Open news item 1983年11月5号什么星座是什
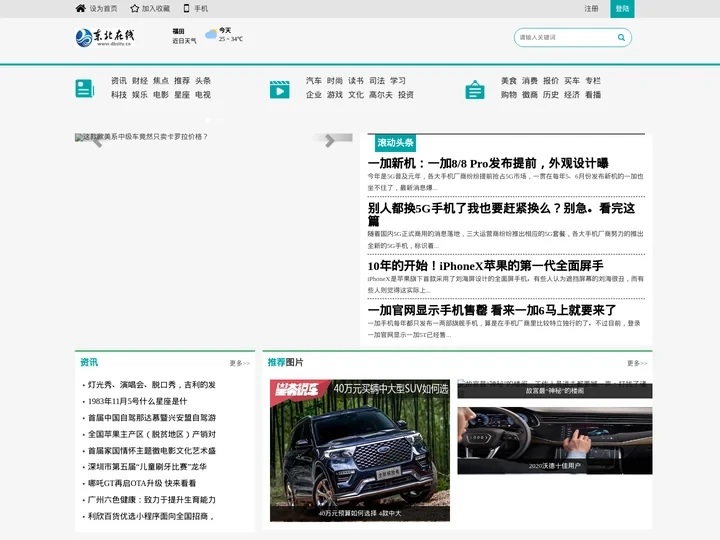Image resolution: width=720 pixels, height=540 pixels. tap(138, 401)
